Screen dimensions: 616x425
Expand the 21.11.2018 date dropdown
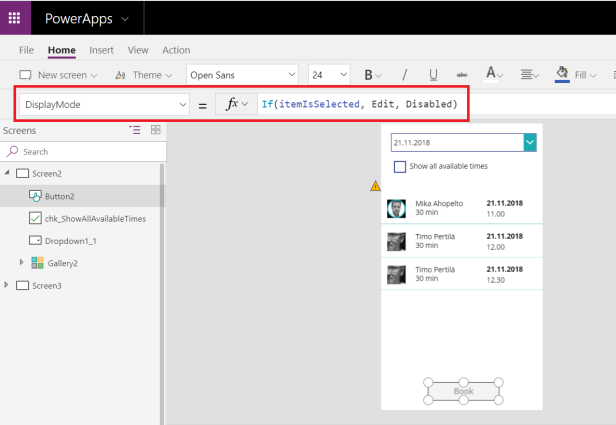[x=530, y=143]
